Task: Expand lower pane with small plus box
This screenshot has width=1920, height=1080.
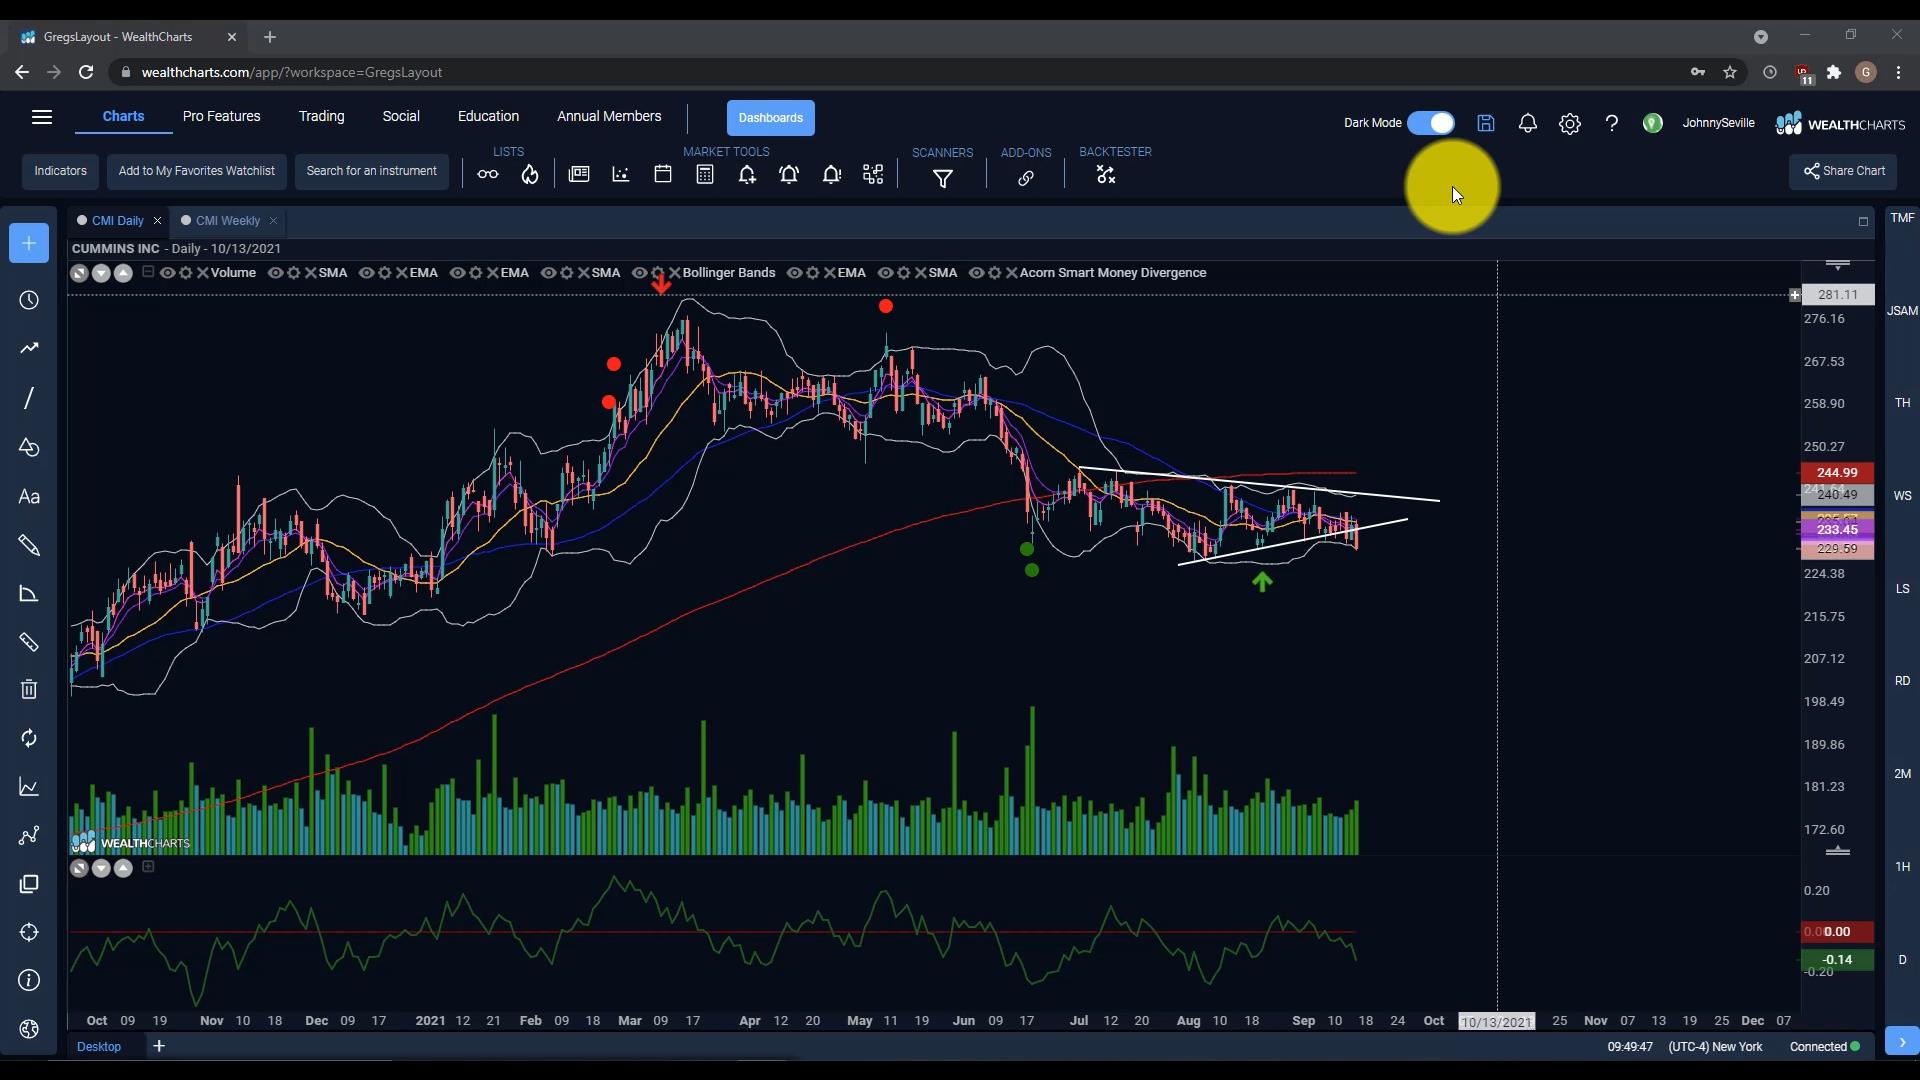Action: (x=148, y=867)
